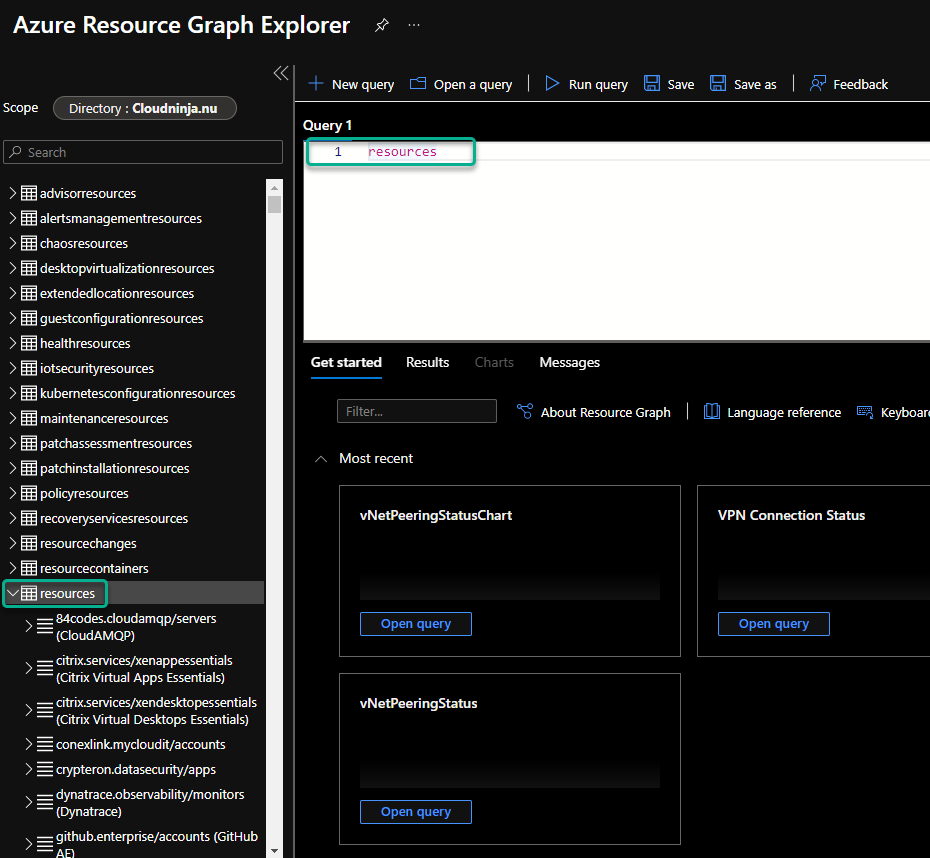Pin the Azure Resource Graph Explorer blade
Viewport: 930px width, 858px height.
click(382, 25)
